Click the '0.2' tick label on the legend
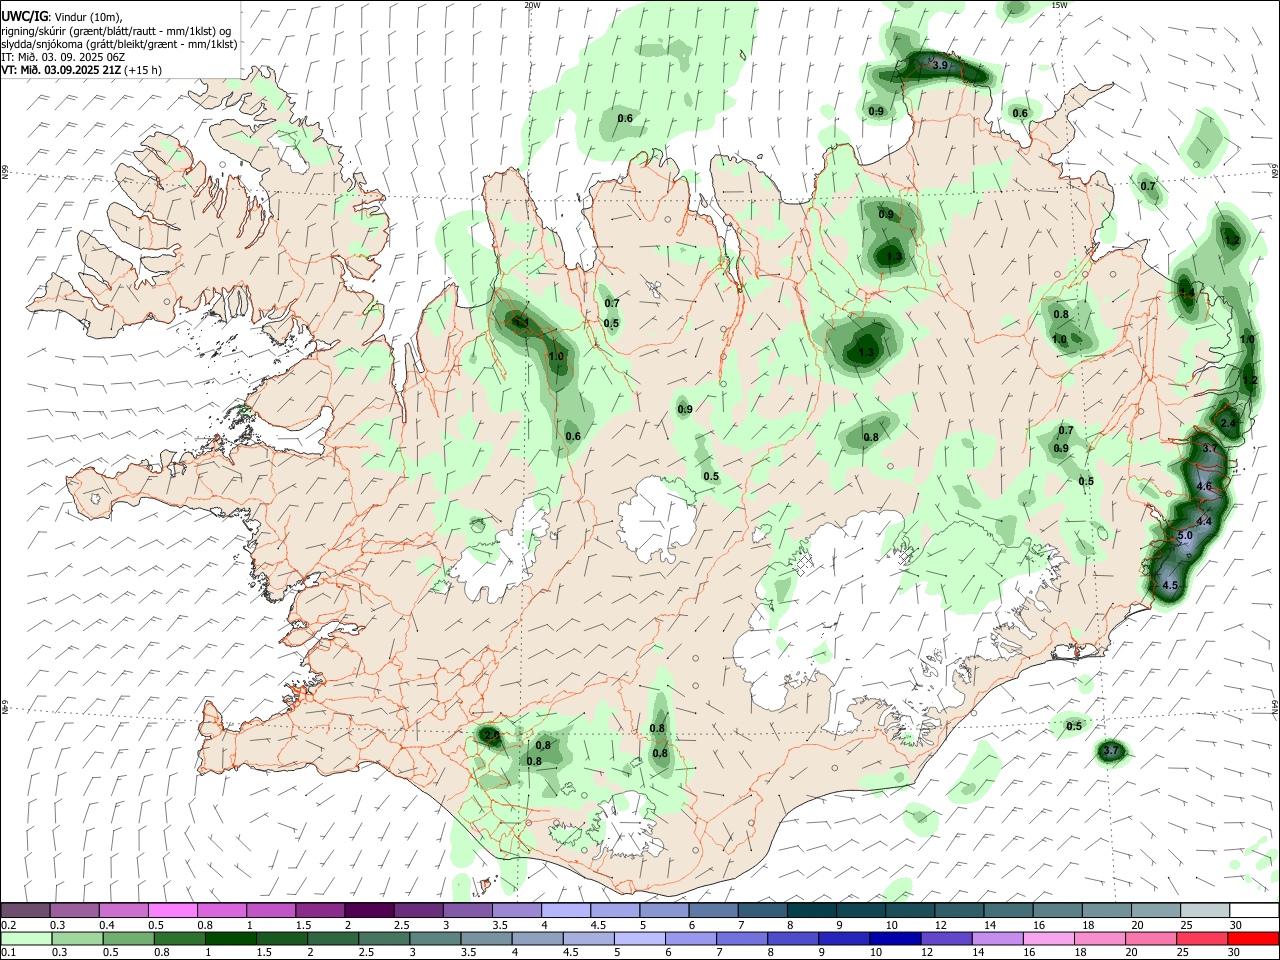The height and width of the screenshot is (960, 1280). click(9, 925)
